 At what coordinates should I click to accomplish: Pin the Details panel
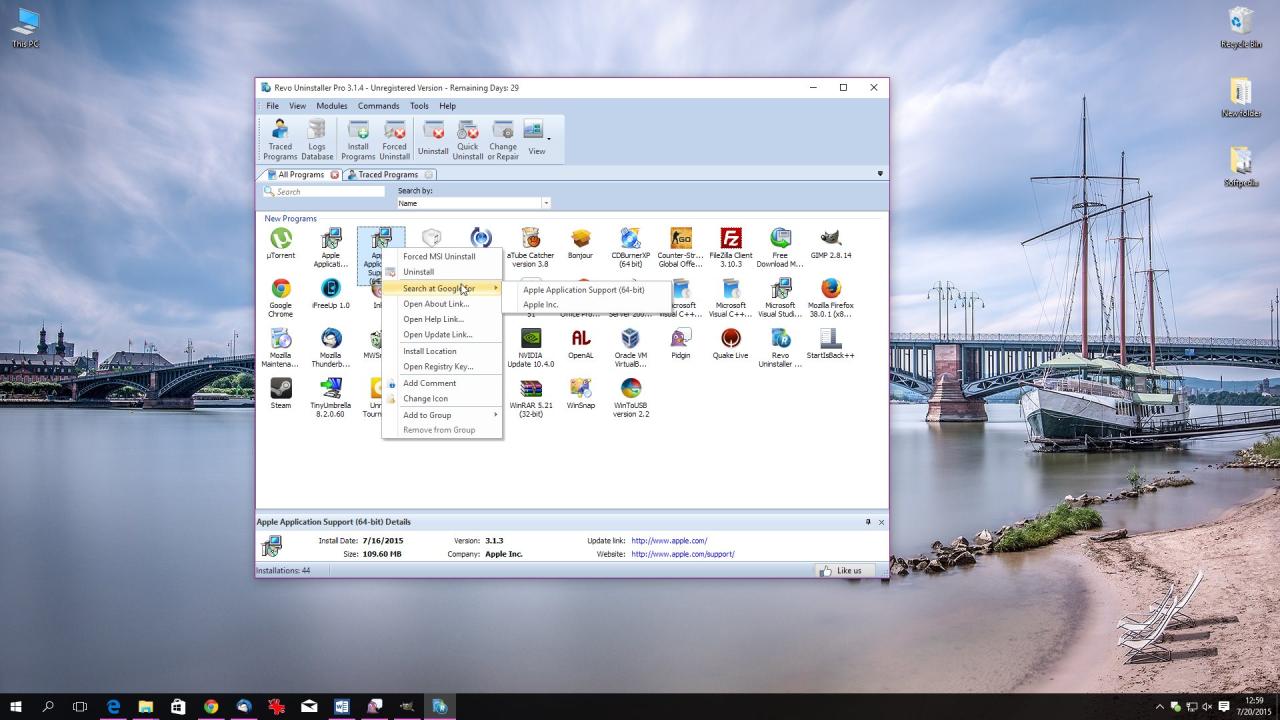tap(868, 522)
